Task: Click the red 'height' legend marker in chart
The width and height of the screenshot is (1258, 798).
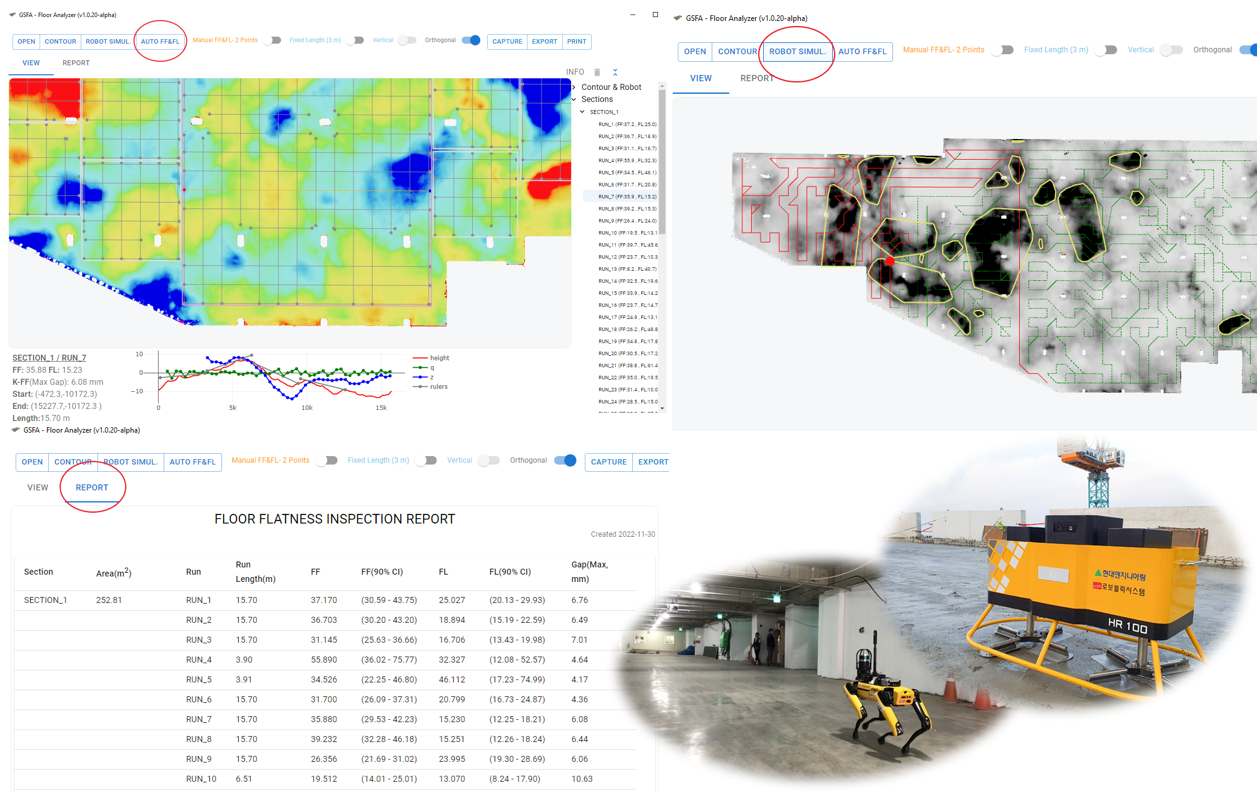Action: 420,358
